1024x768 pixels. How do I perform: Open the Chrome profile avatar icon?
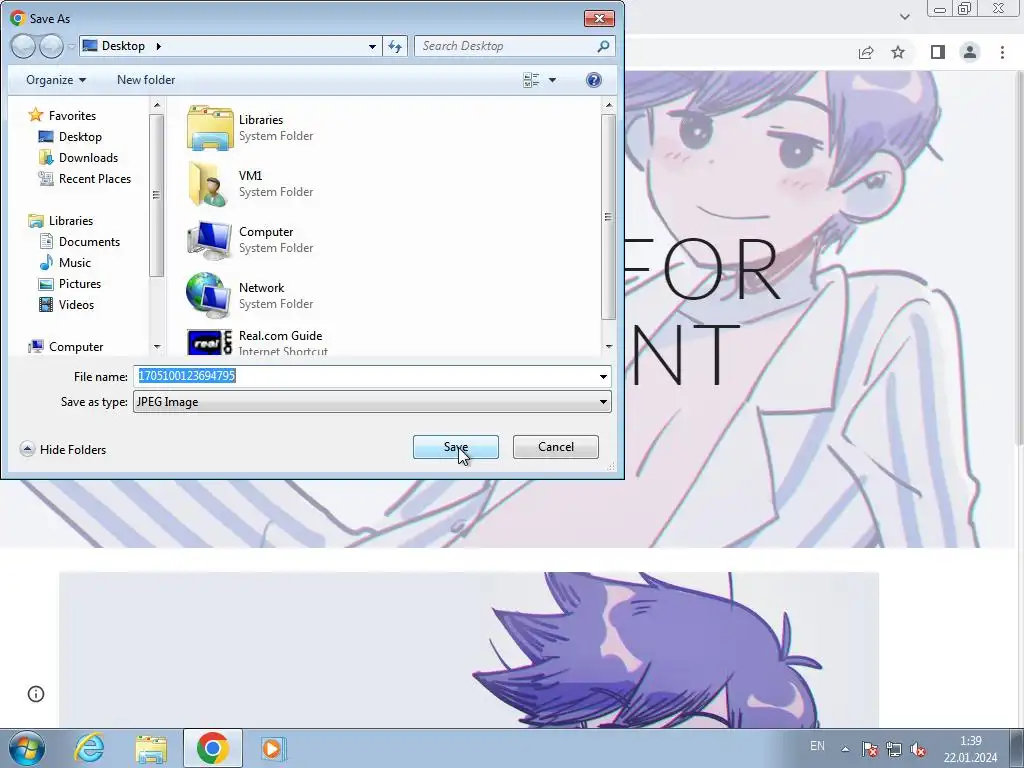coord(970,52)
